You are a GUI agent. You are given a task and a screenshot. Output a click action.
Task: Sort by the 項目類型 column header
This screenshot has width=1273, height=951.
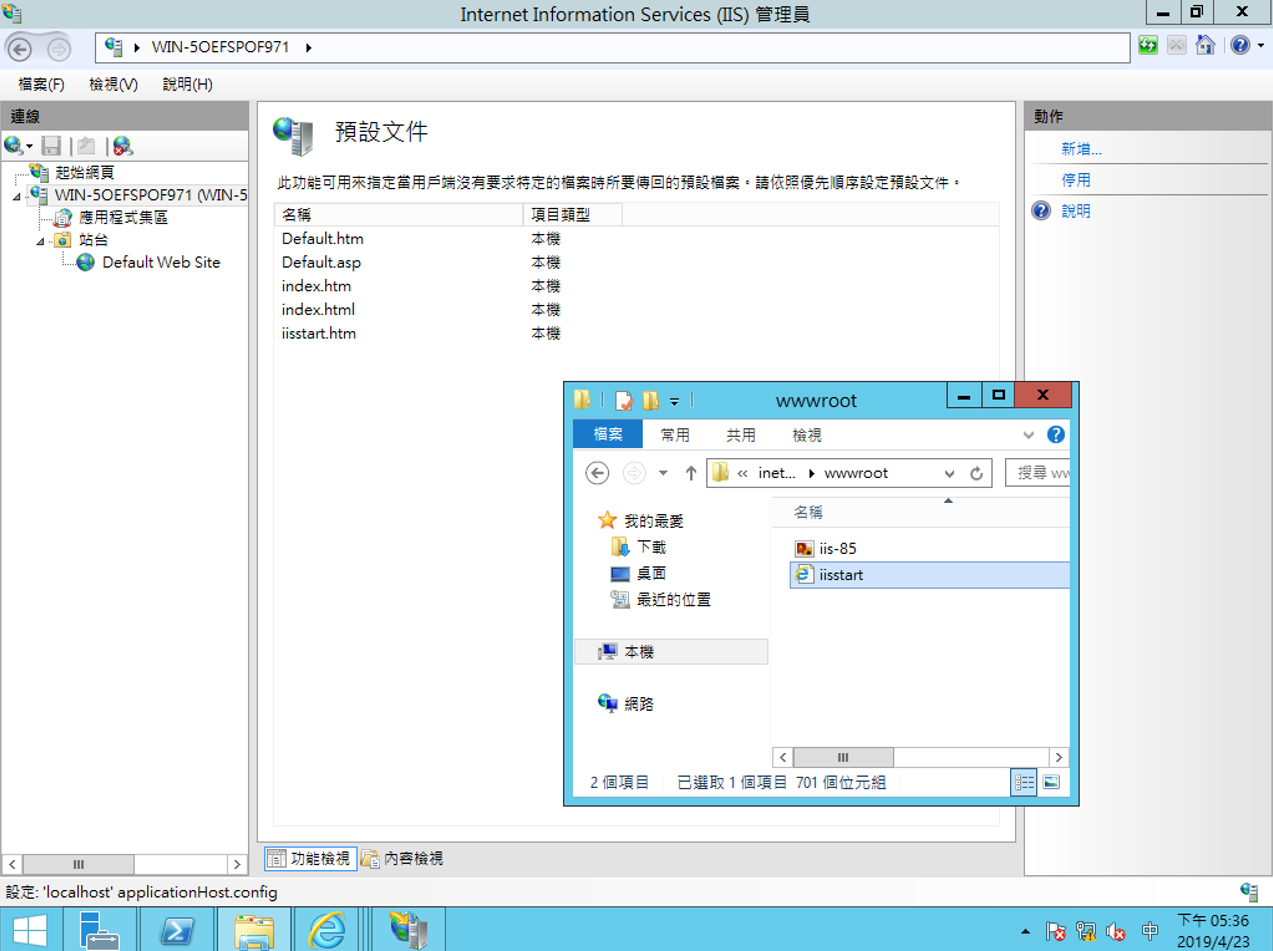(572, 214)
